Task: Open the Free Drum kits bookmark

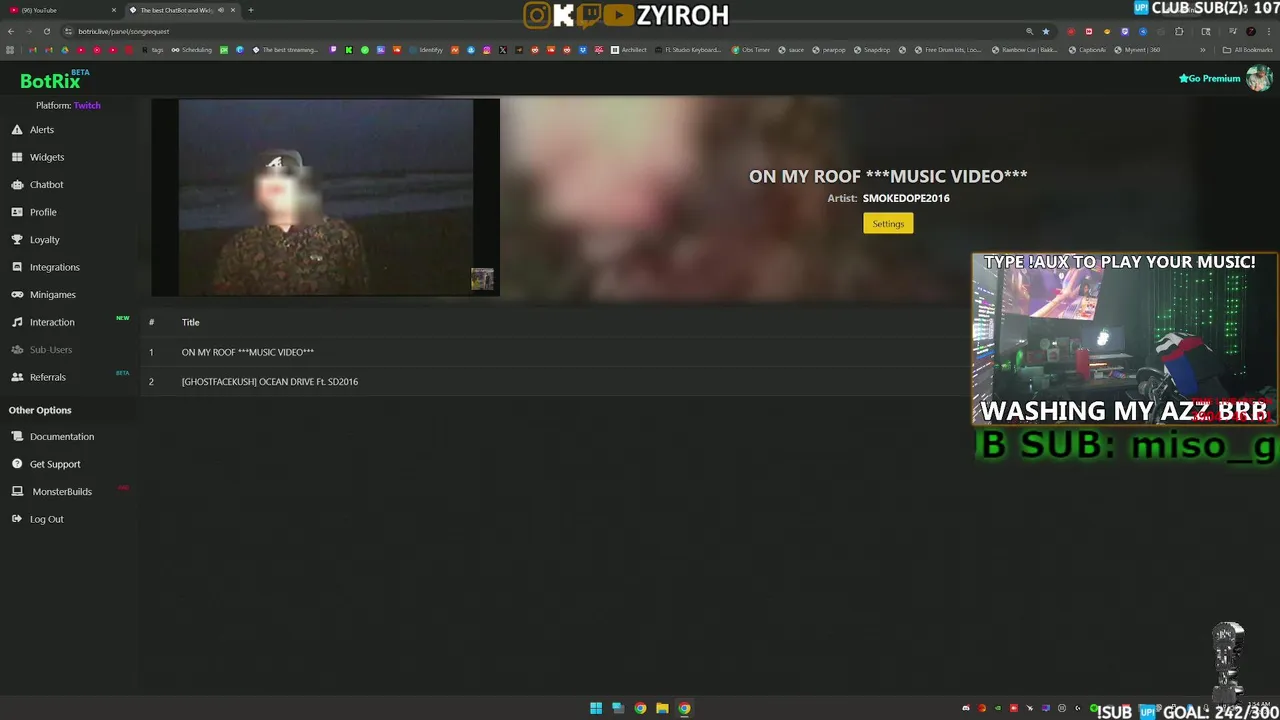Action: [x=947, y=50]
